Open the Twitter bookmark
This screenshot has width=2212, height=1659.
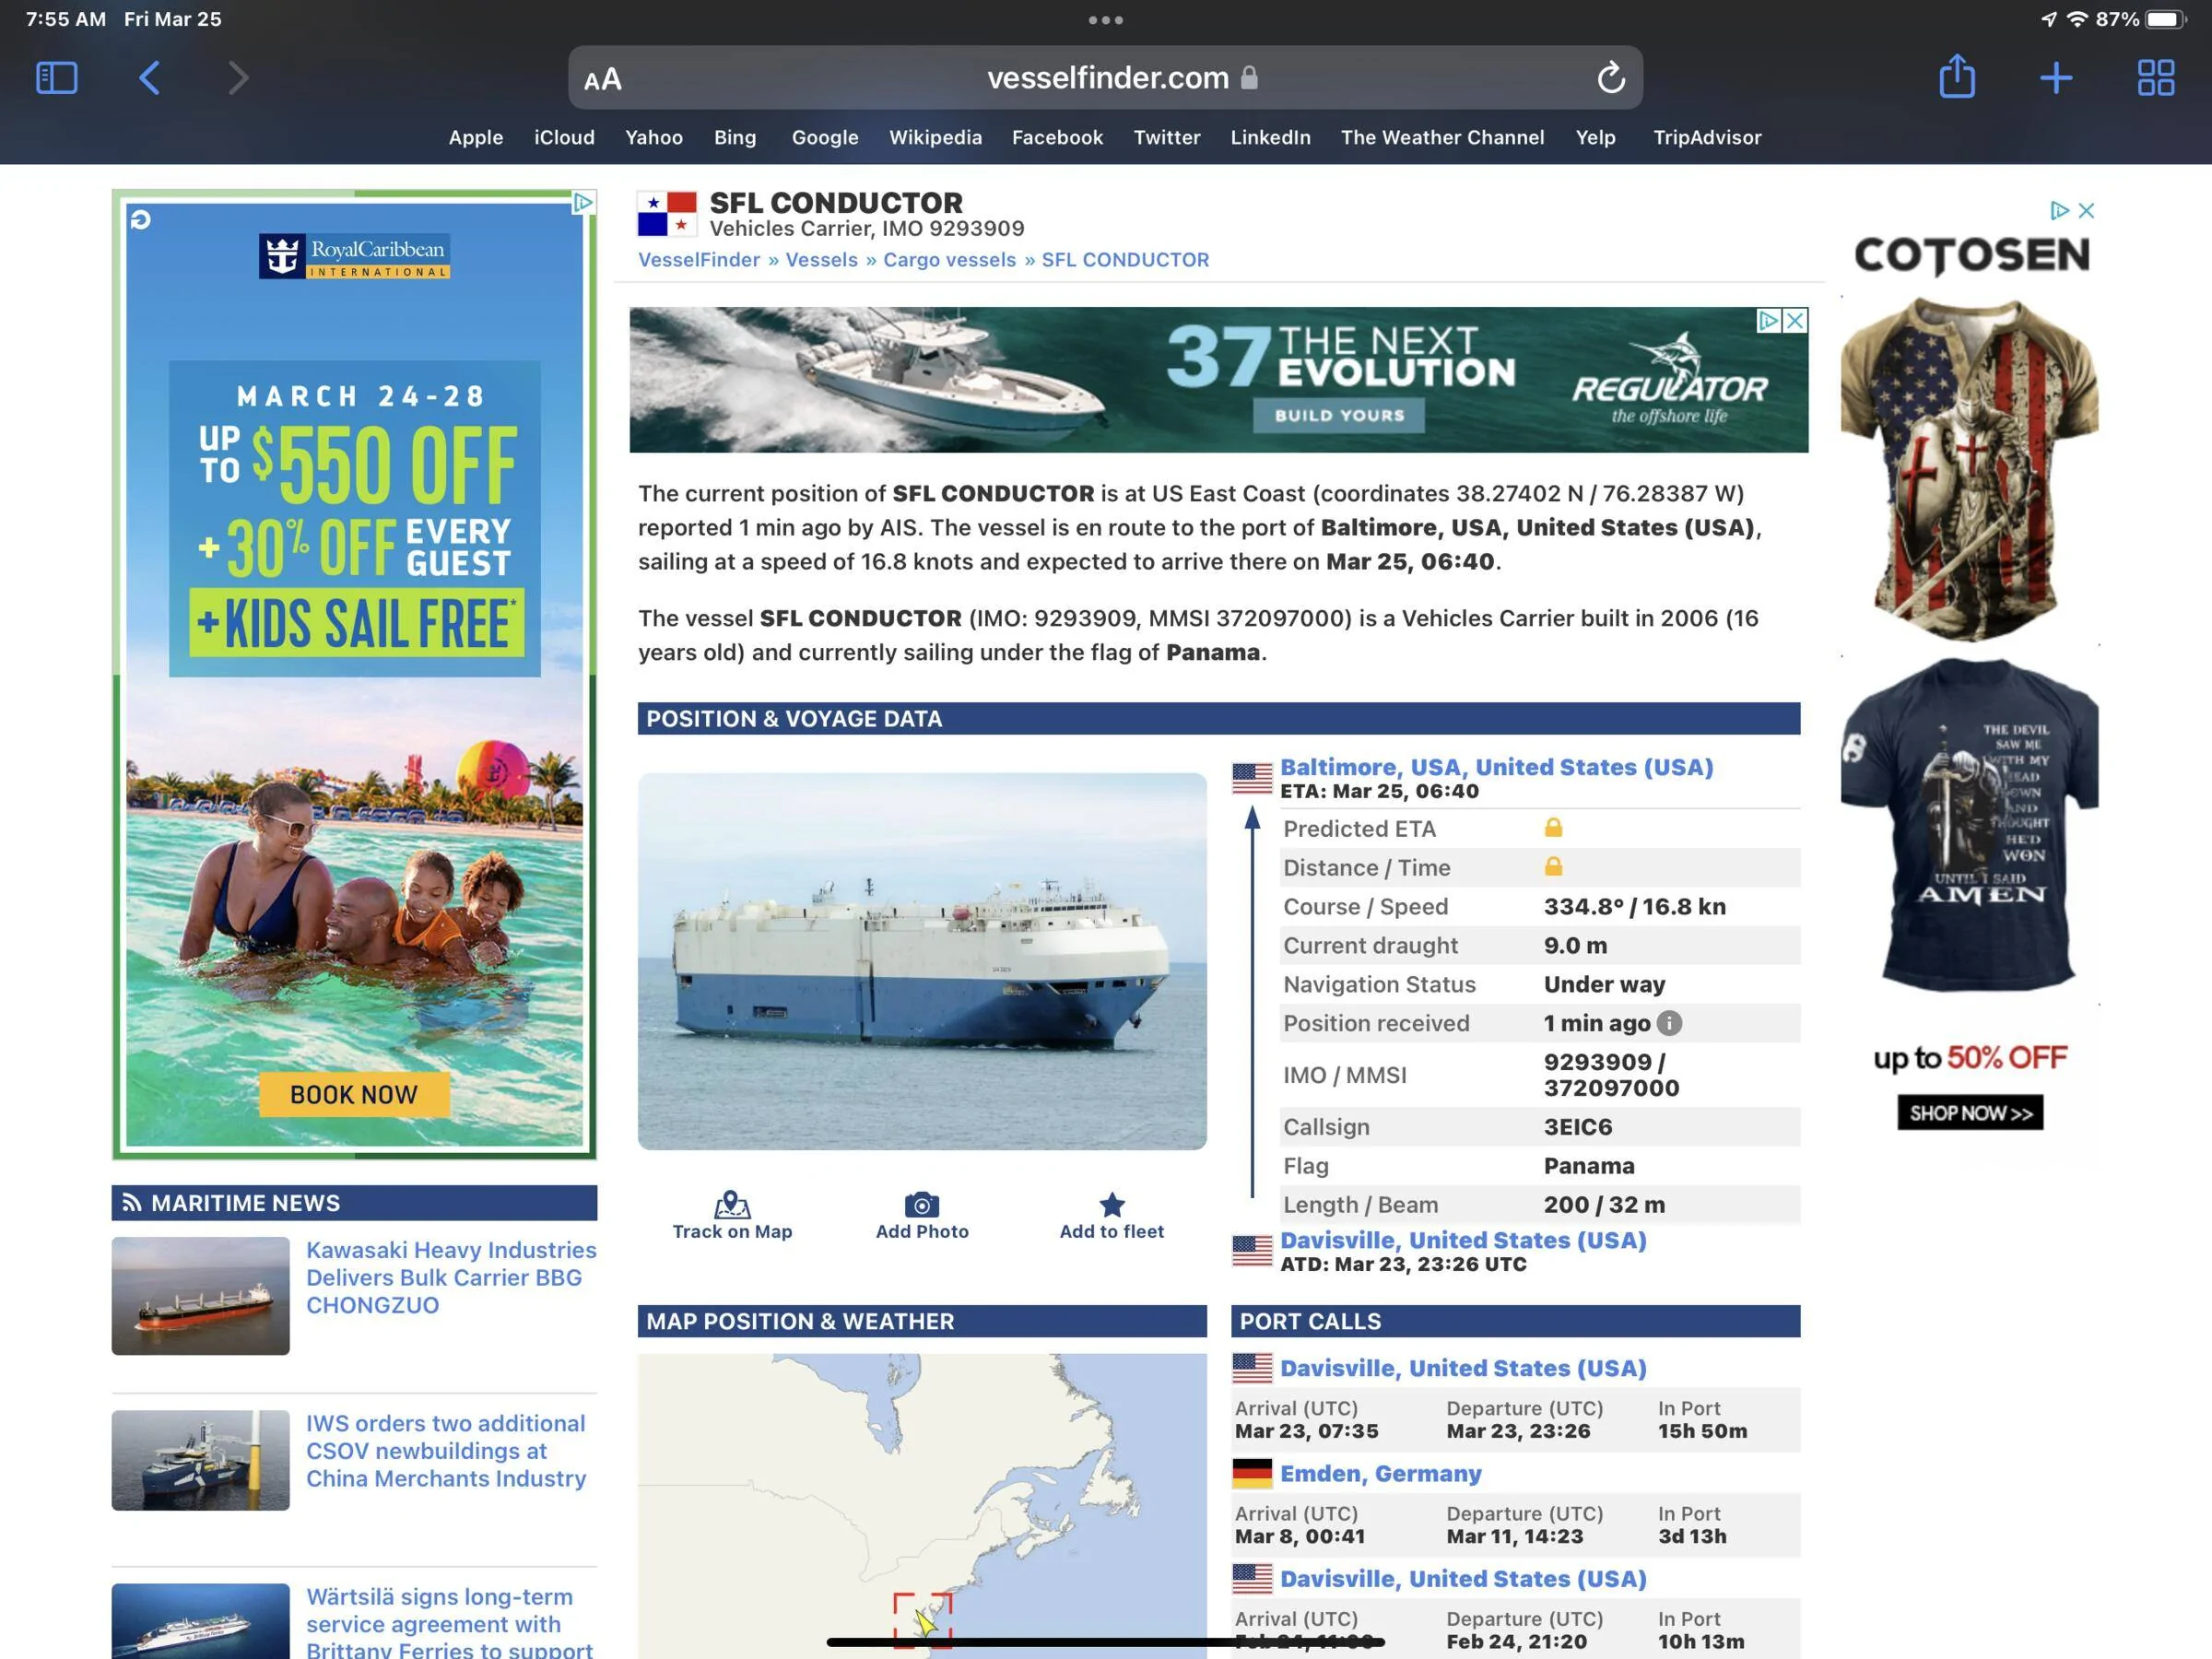coord(1167,137)
